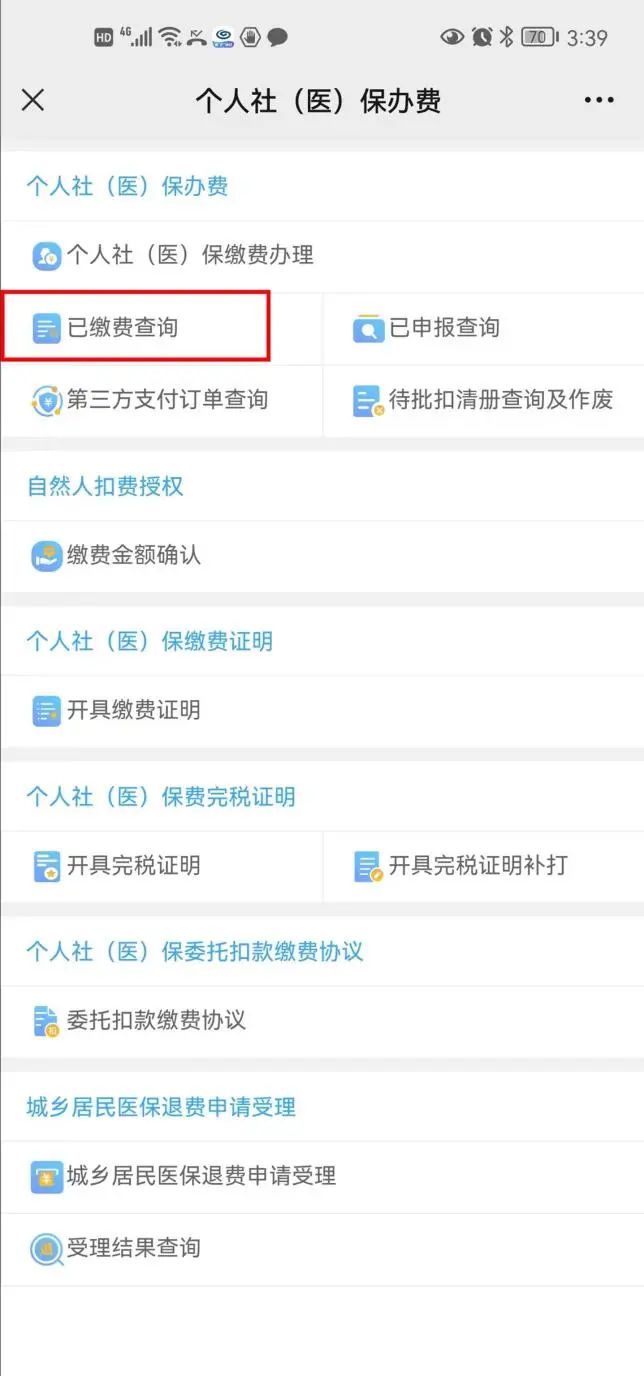Tap the 城乡居民医保退费申请受理 icon
The image size is (644, 1376).
46,1177
